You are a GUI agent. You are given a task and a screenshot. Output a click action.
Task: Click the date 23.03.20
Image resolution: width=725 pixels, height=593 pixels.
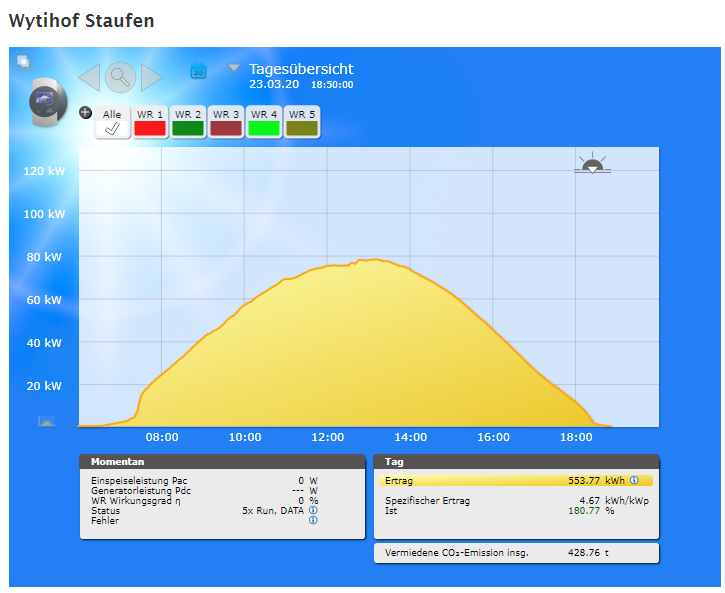(x=274, y=85)
